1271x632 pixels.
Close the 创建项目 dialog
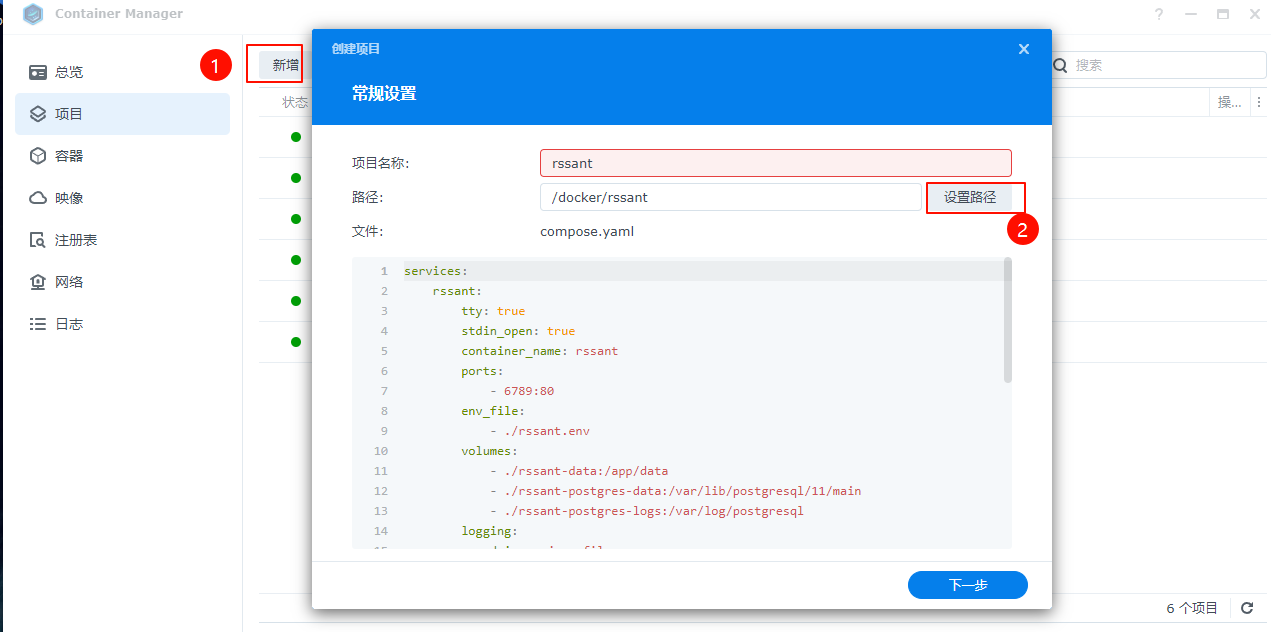click(1023, 49)
